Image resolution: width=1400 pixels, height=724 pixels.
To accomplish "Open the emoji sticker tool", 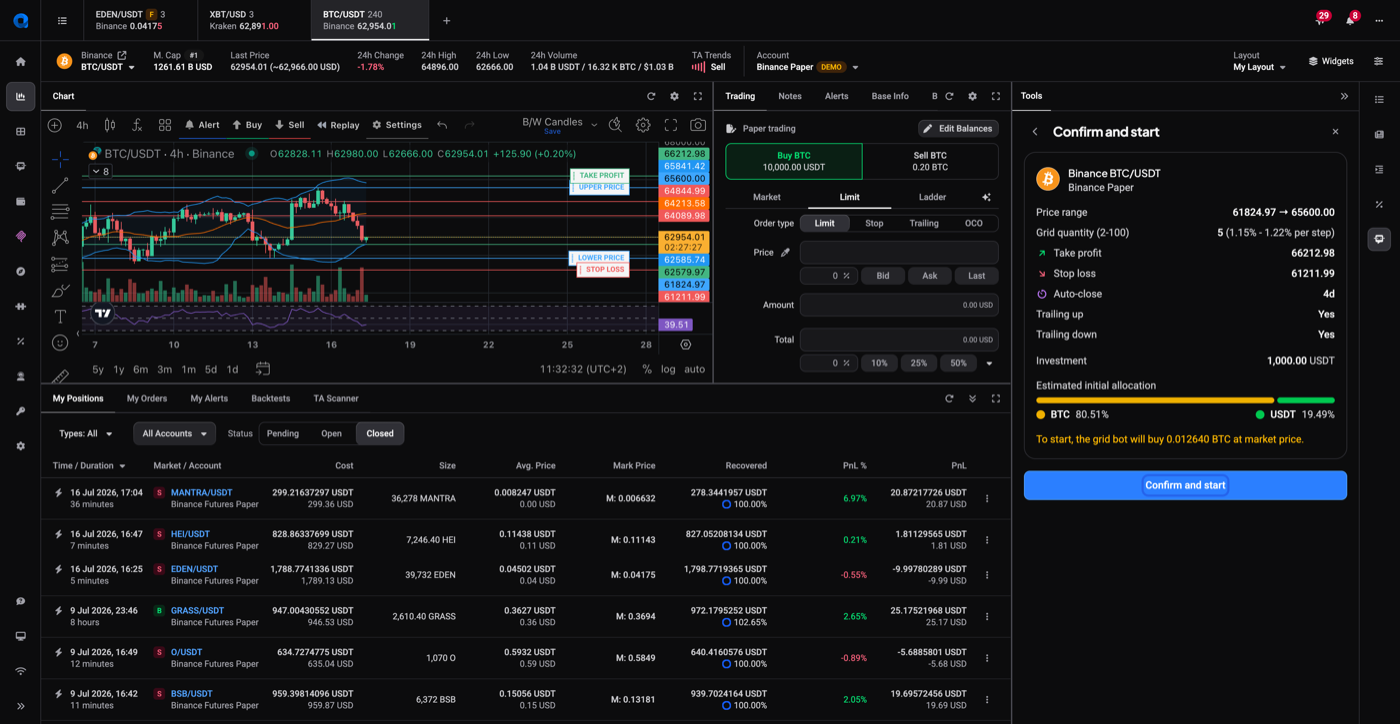I will (x=60, y=343).
